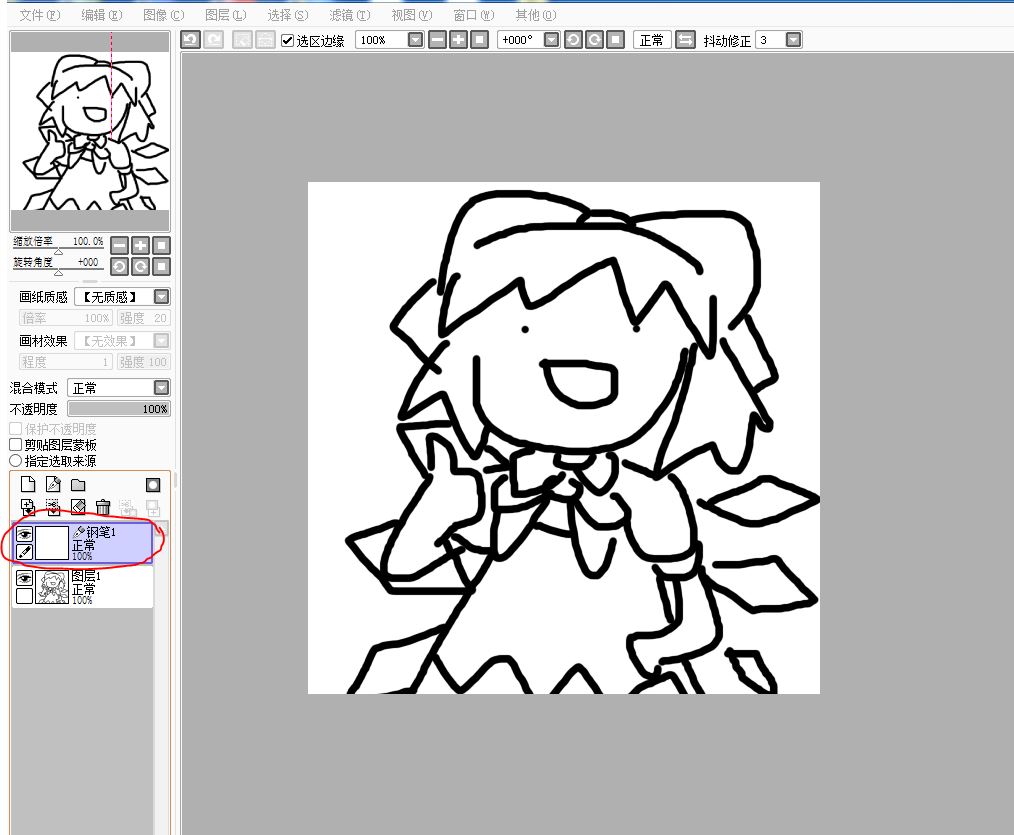Create a new layer folder
This screenshot has width=1014, height=835.
click(x=78, y=485)
